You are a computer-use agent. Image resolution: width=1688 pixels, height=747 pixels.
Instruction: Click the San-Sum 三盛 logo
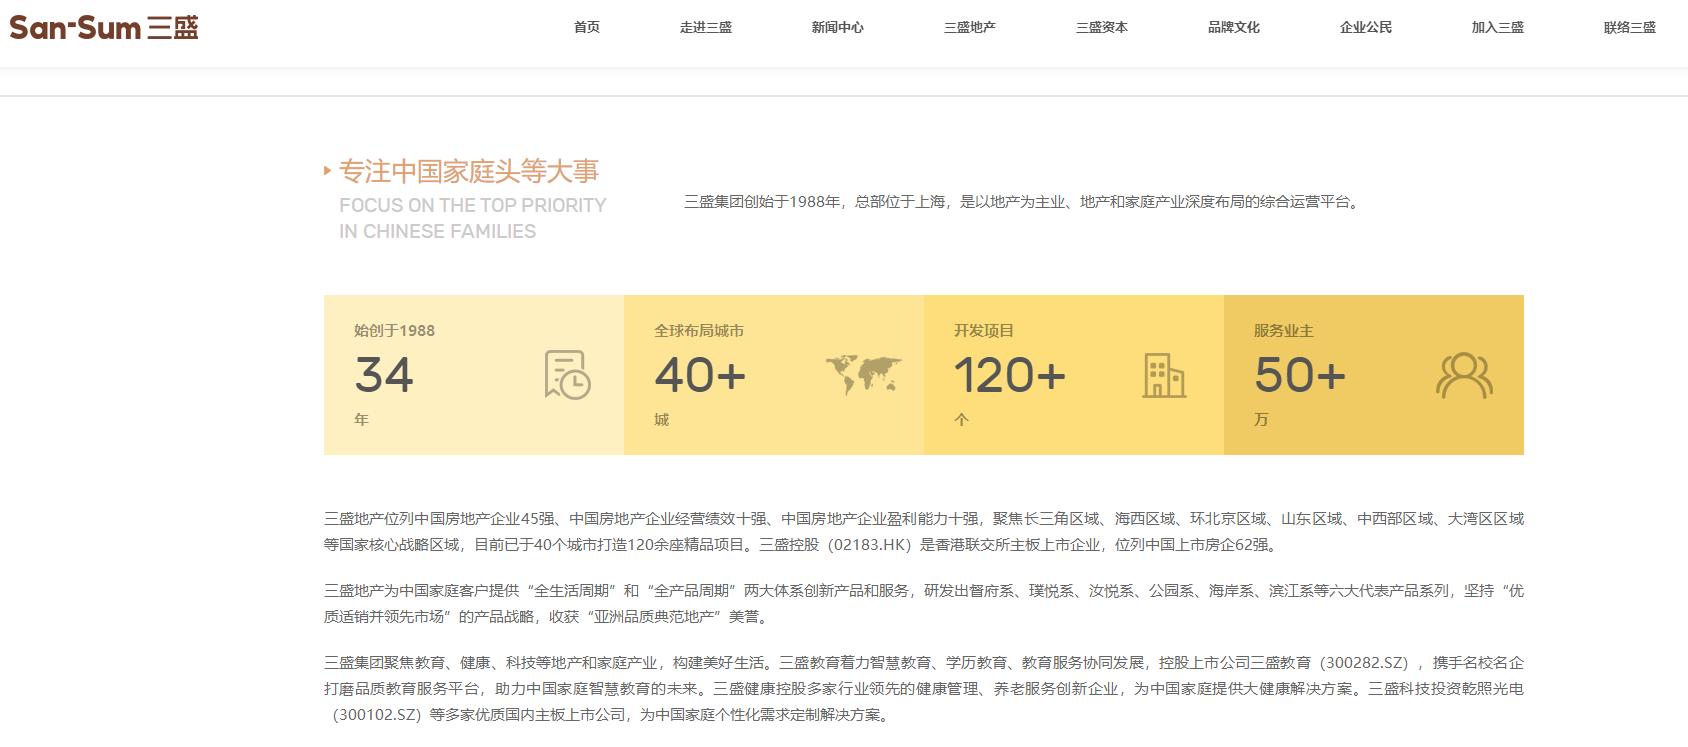104,27
